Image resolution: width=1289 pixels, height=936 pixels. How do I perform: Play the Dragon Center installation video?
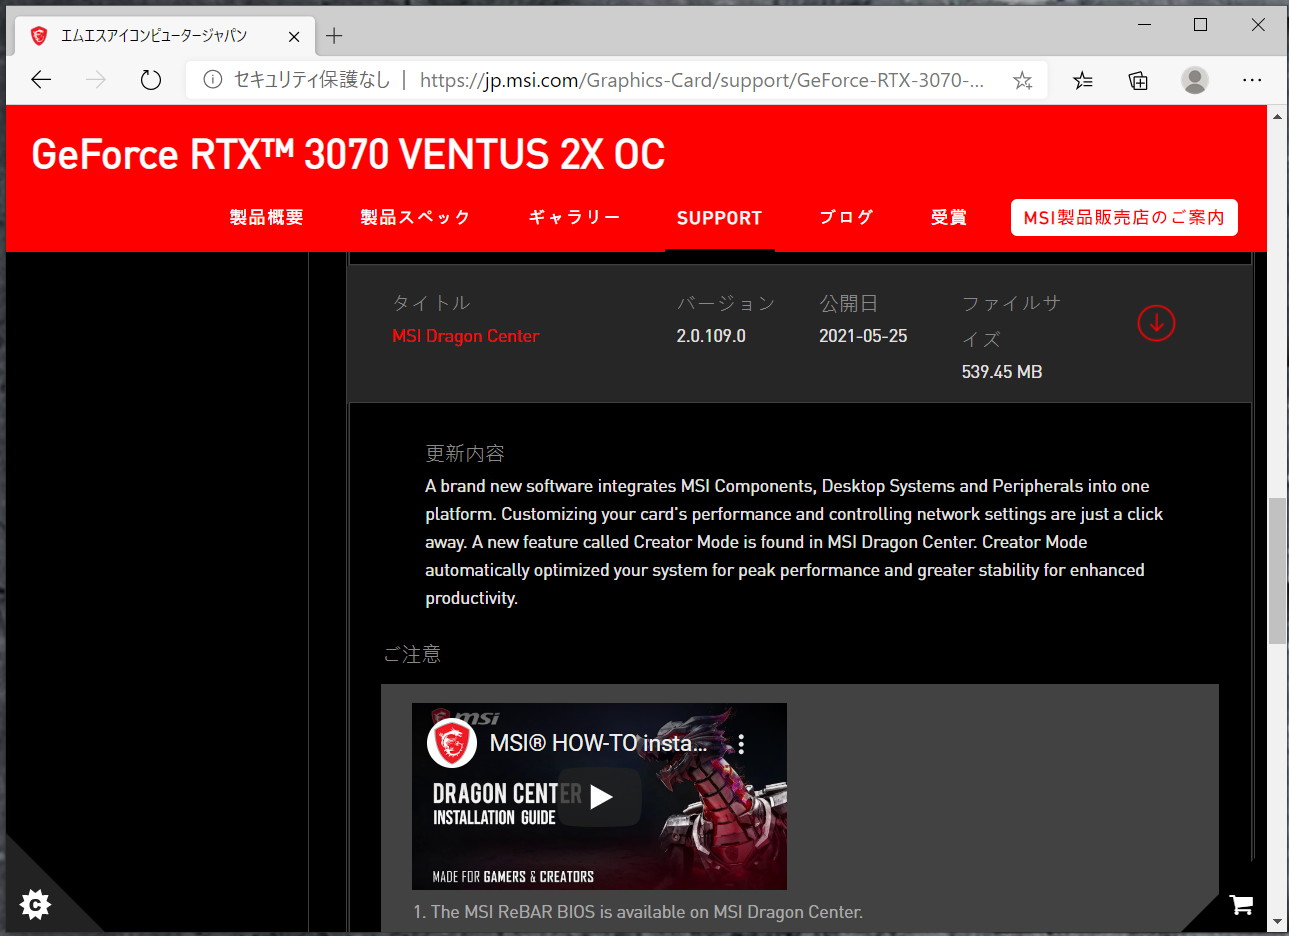(600, 797)
